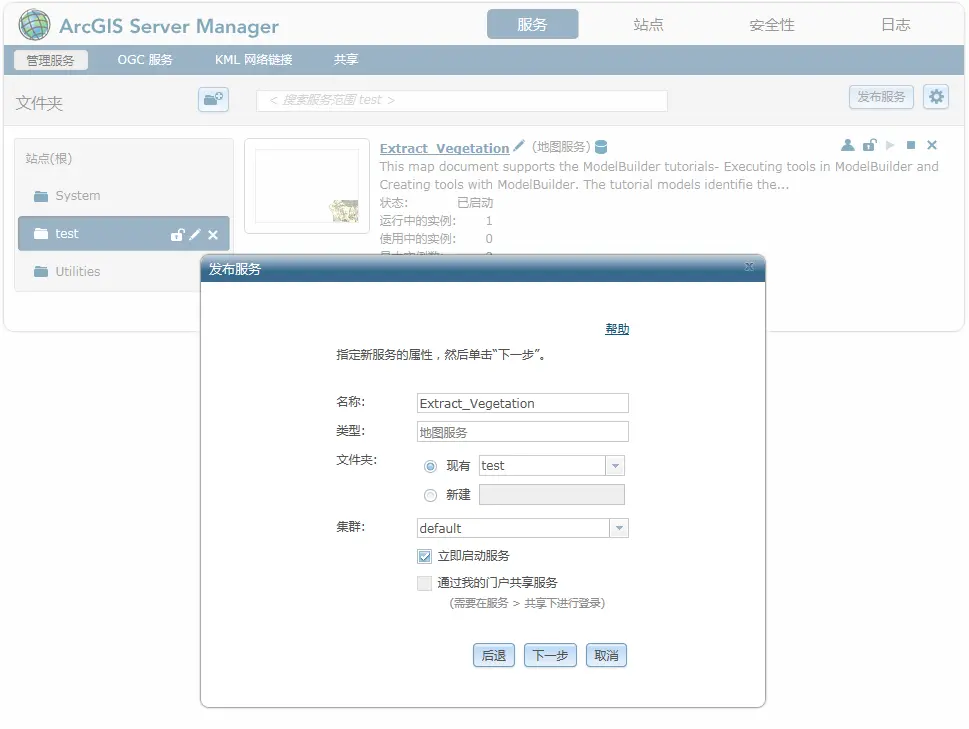Click the 取消 button

606,655
